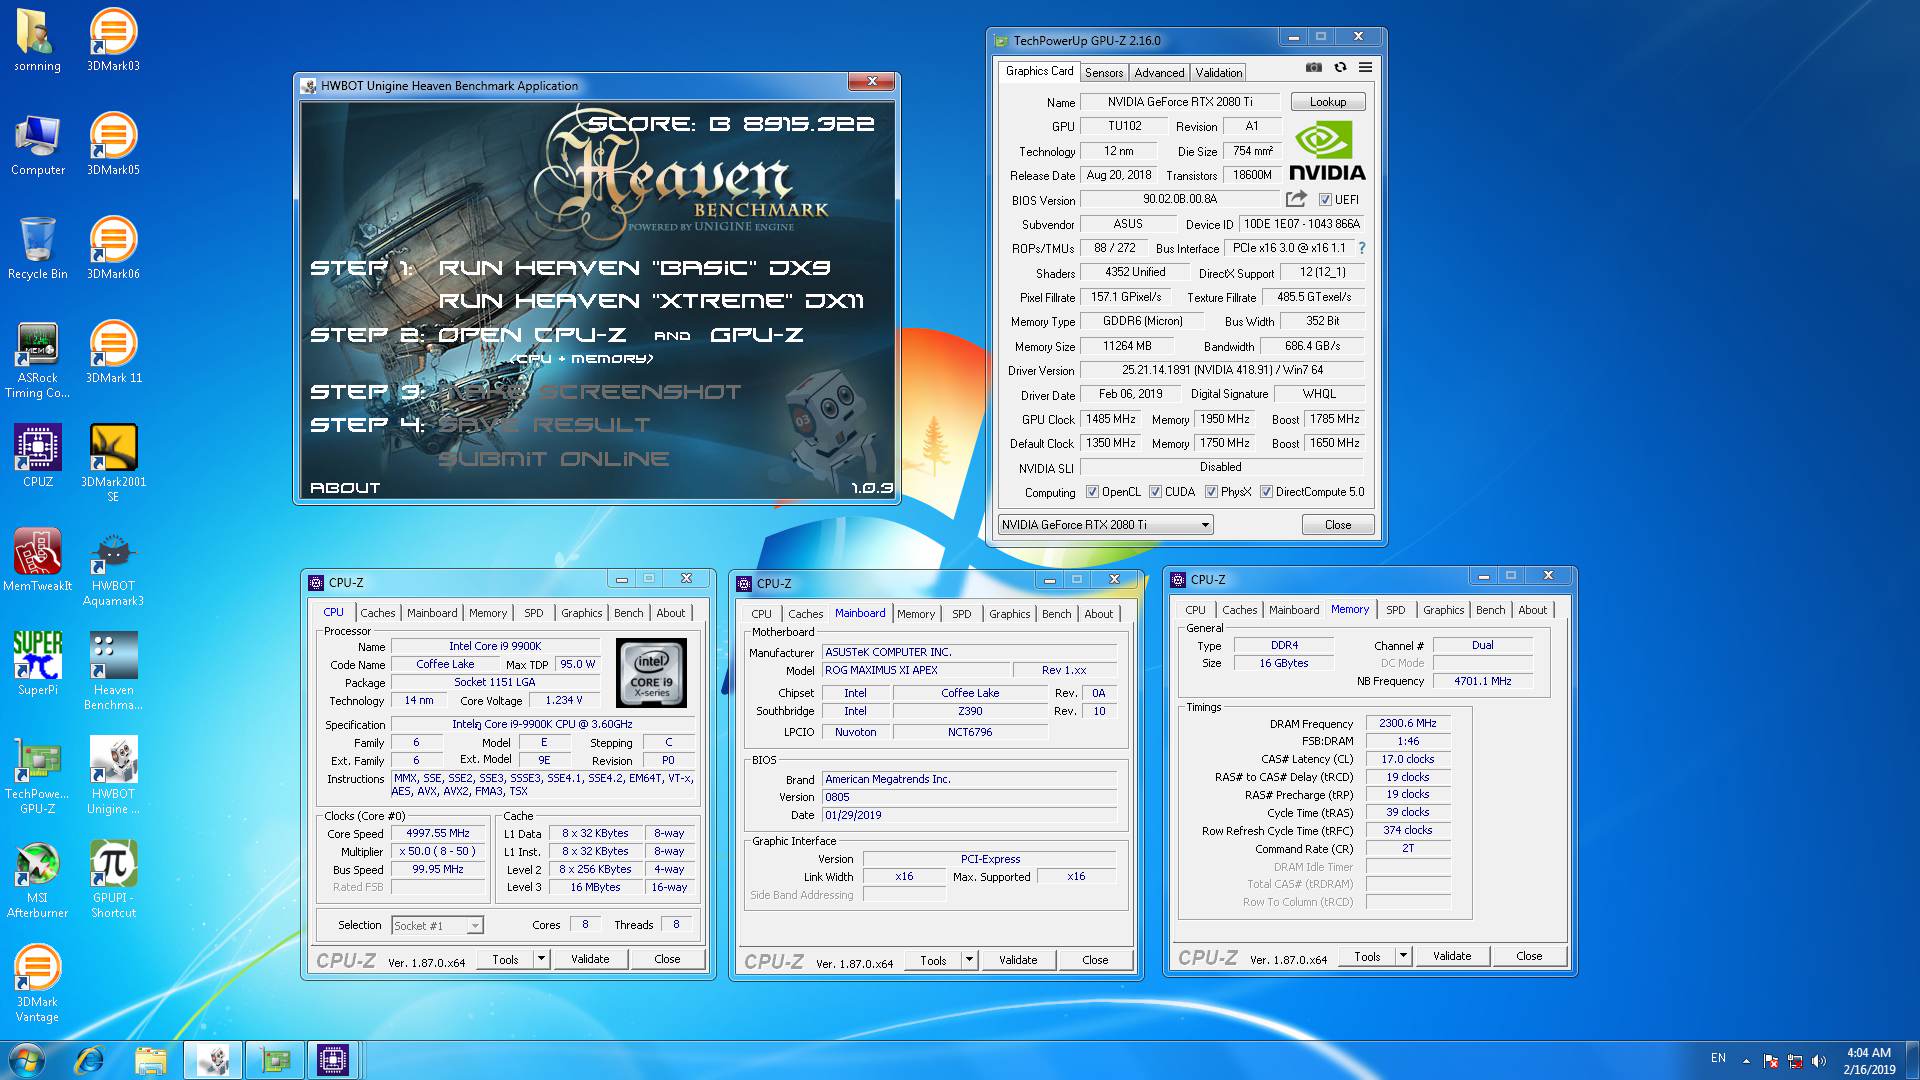Click the BIOS Version field in GPU-Z
1920x1080 pixels.
coord(1180,200)
